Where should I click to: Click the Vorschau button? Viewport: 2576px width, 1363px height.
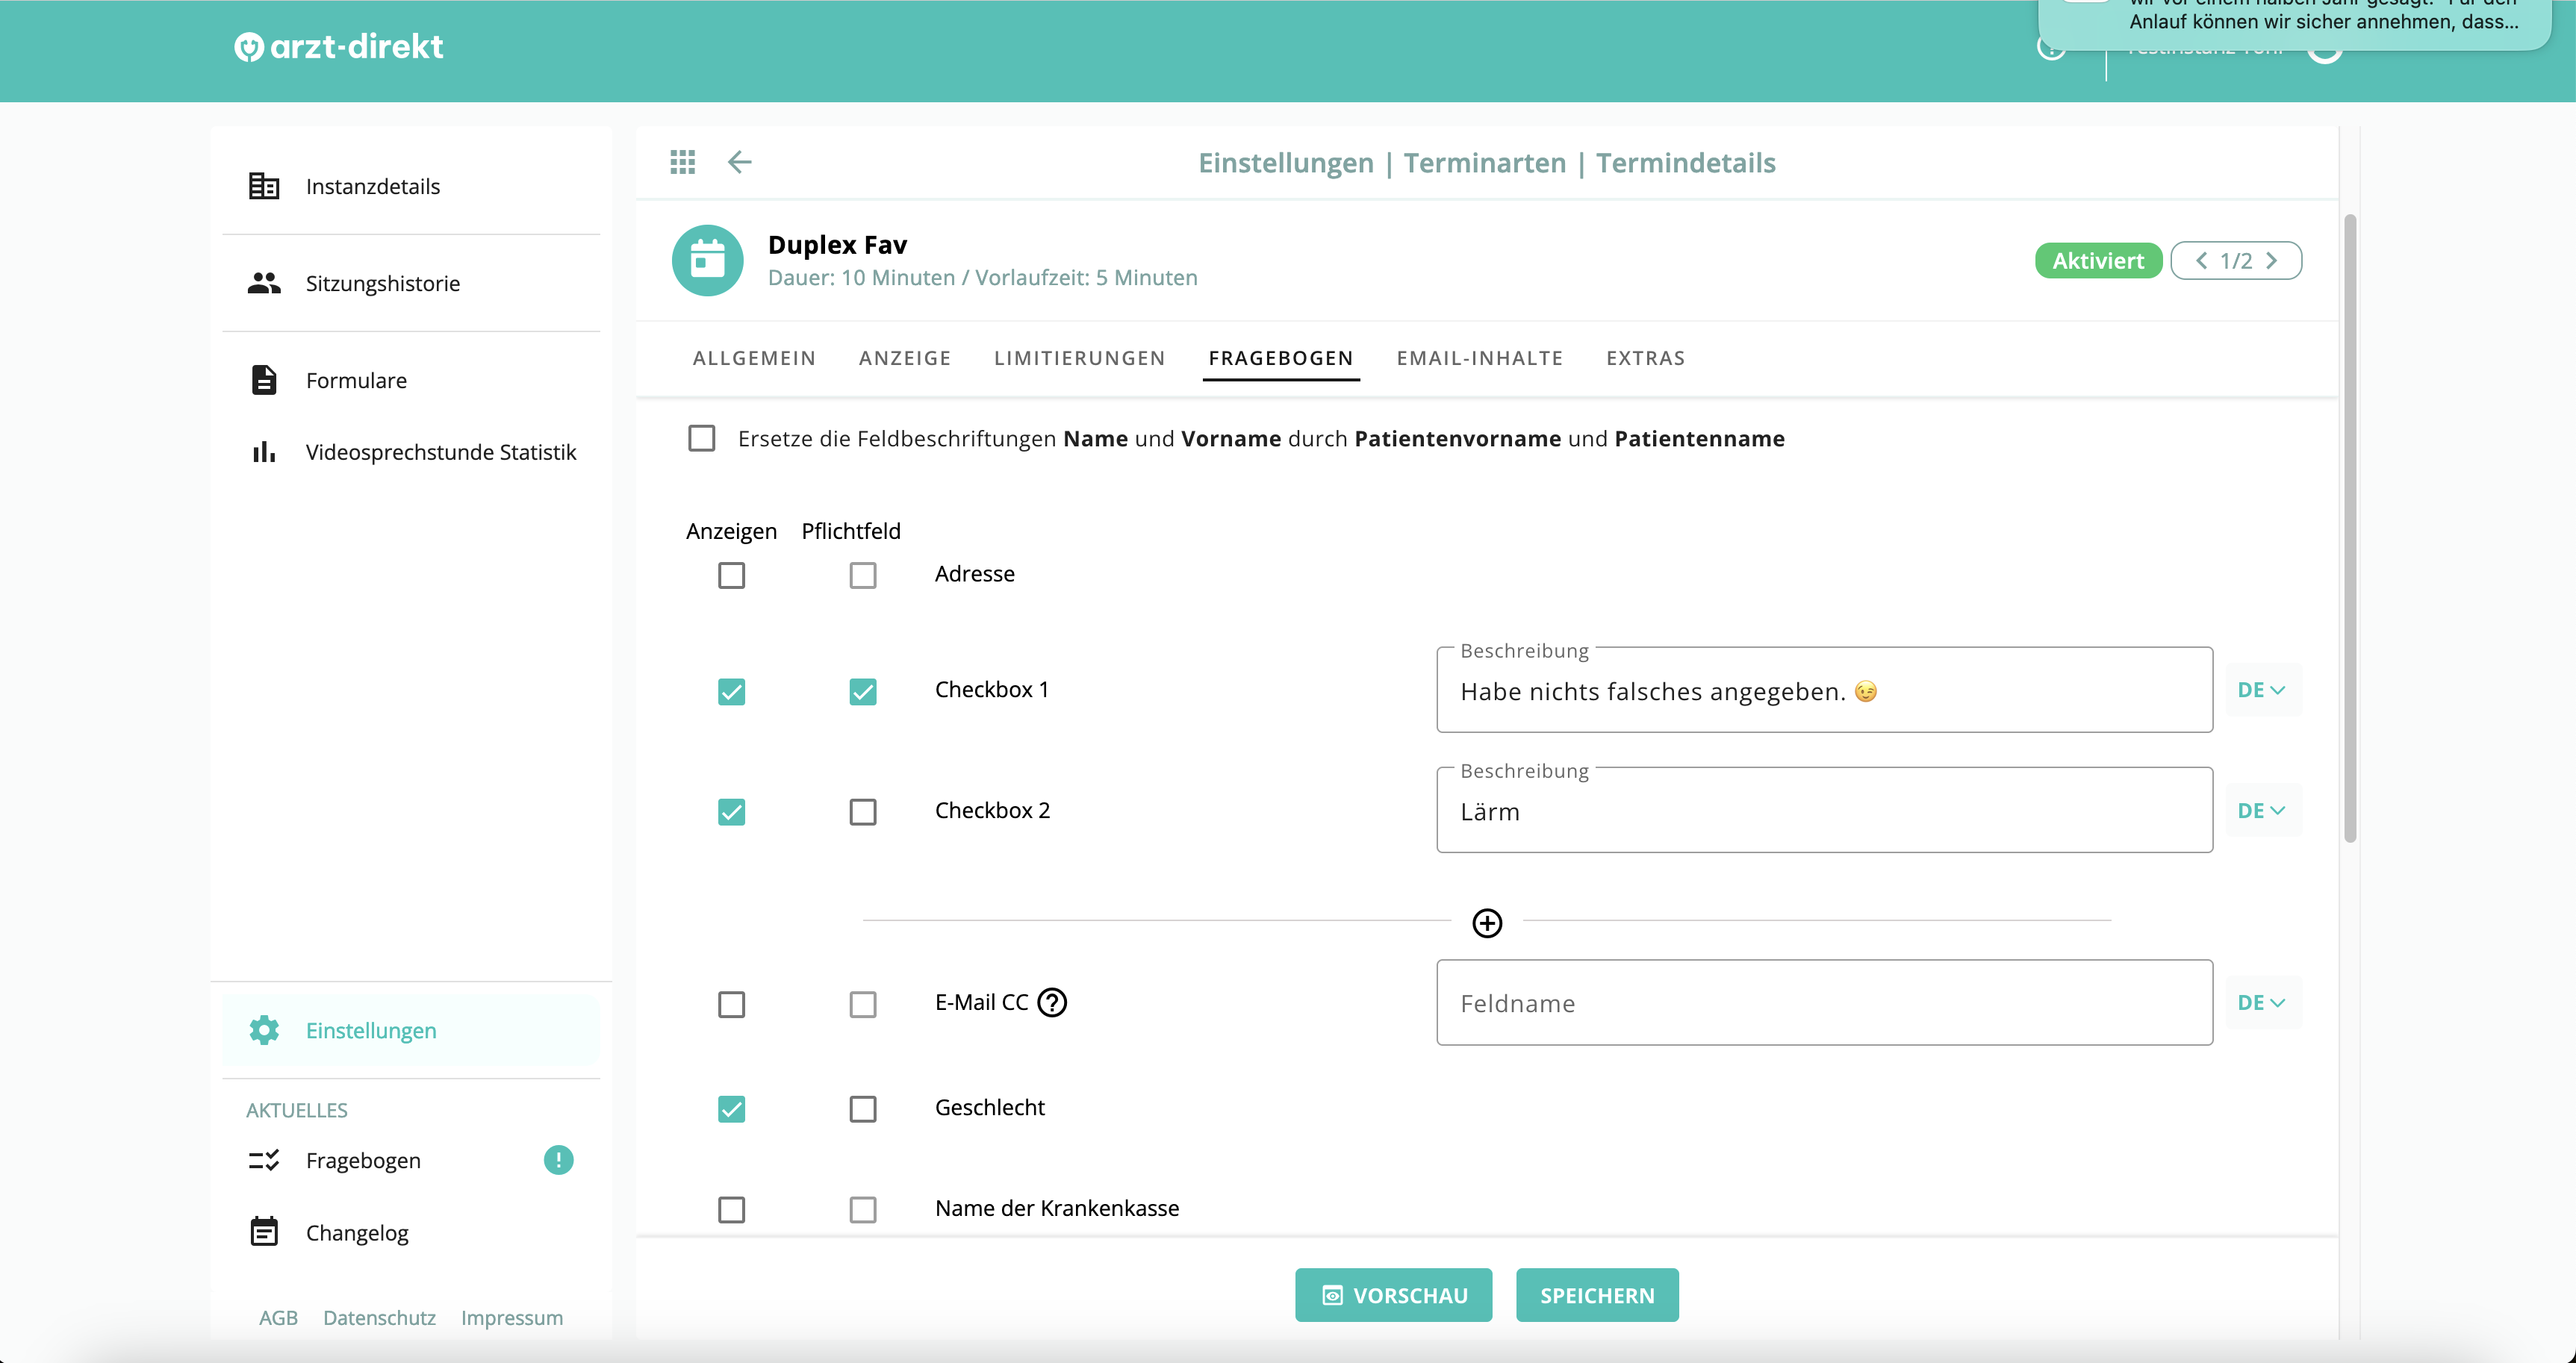tap(1393, 1295)
